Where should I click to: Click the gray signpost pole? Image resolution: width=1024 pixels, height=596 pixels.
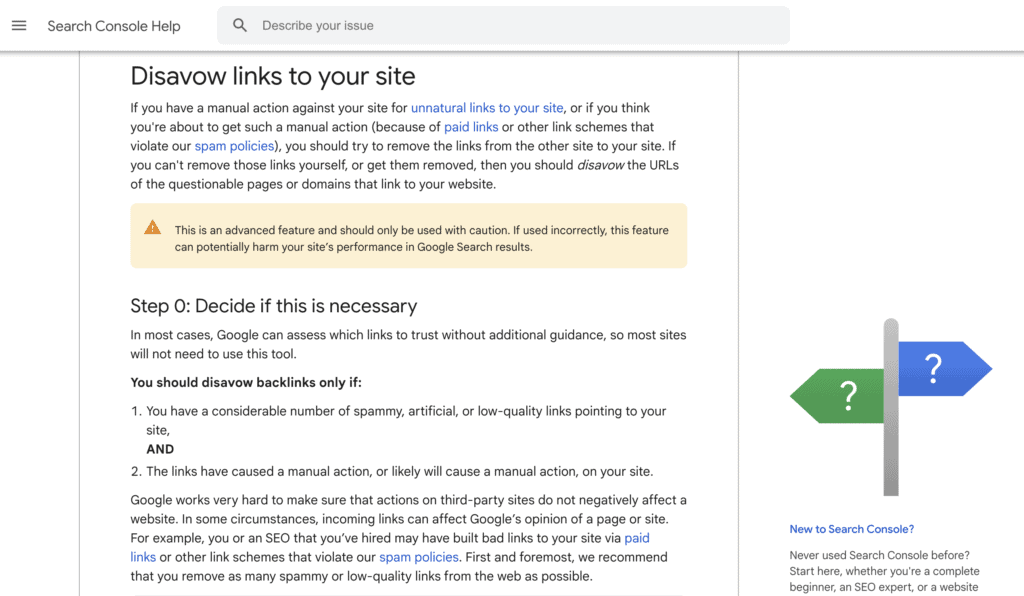pos(891,440)
